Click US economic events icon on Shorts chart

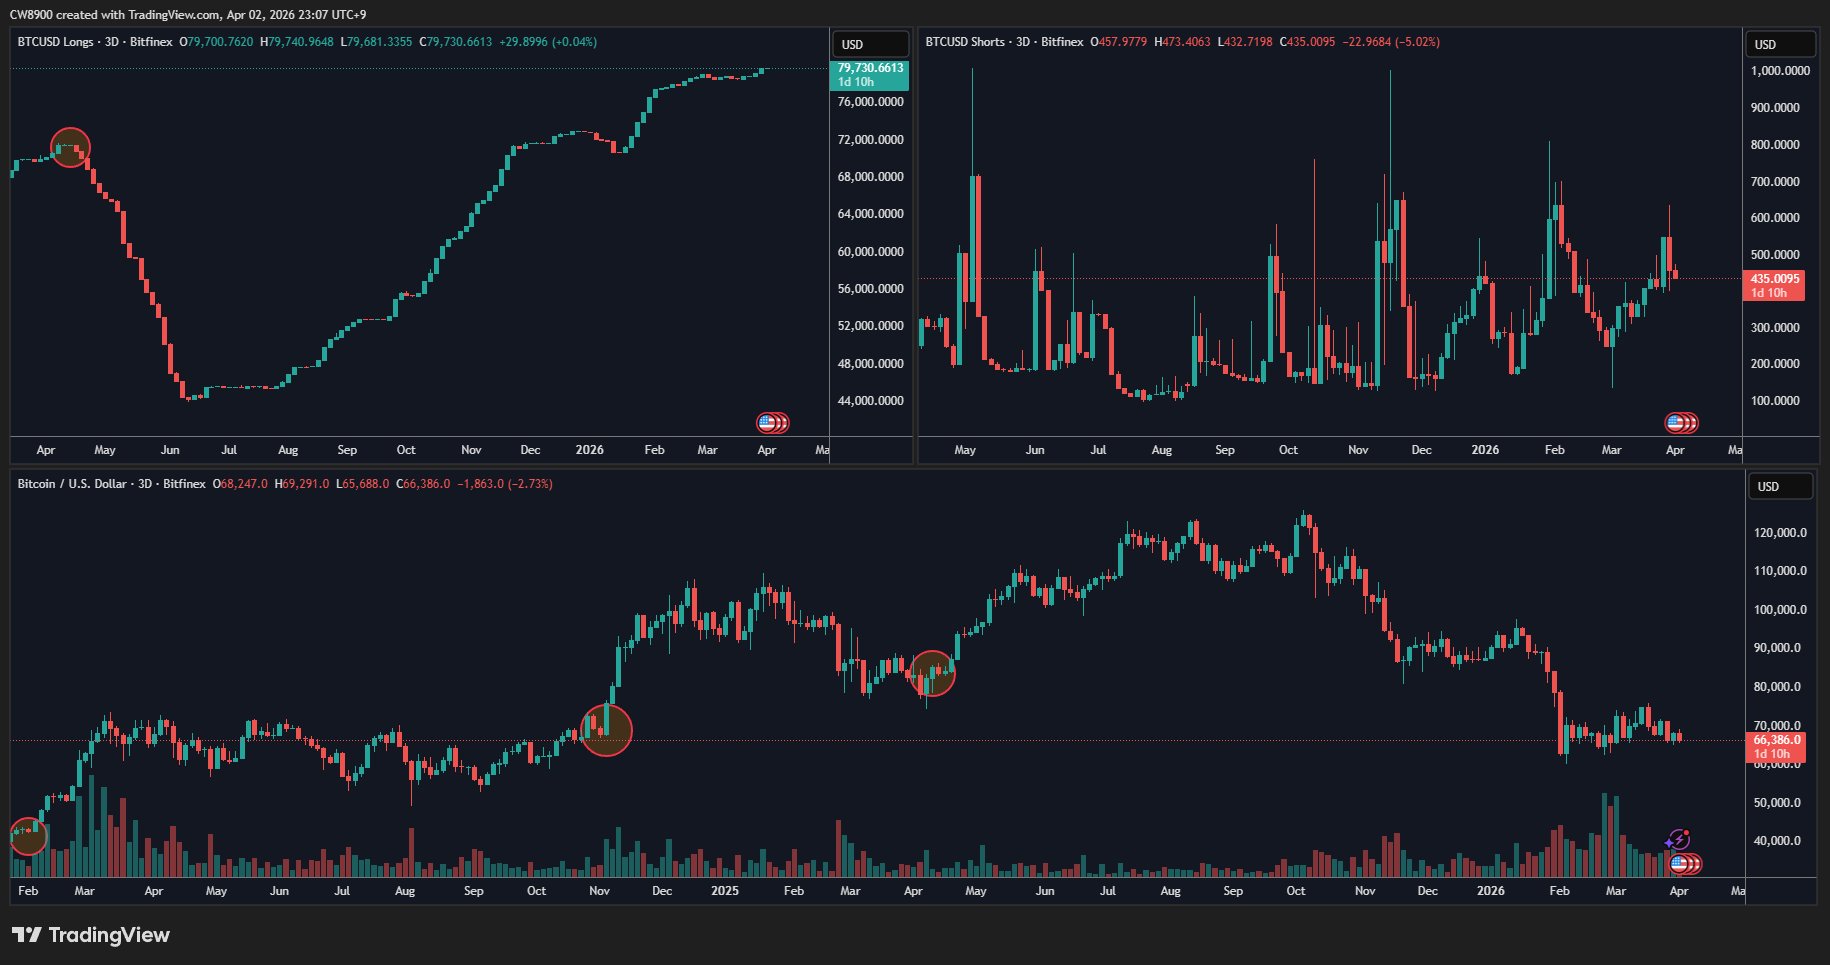click(x=1680, y=423)
